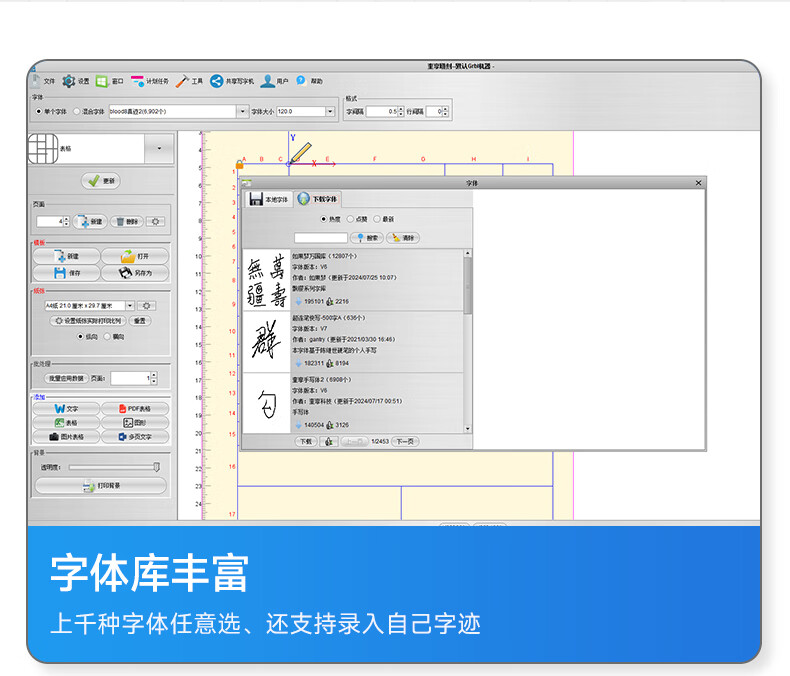Increment the page number 4 stepper

tap(66, 219)
